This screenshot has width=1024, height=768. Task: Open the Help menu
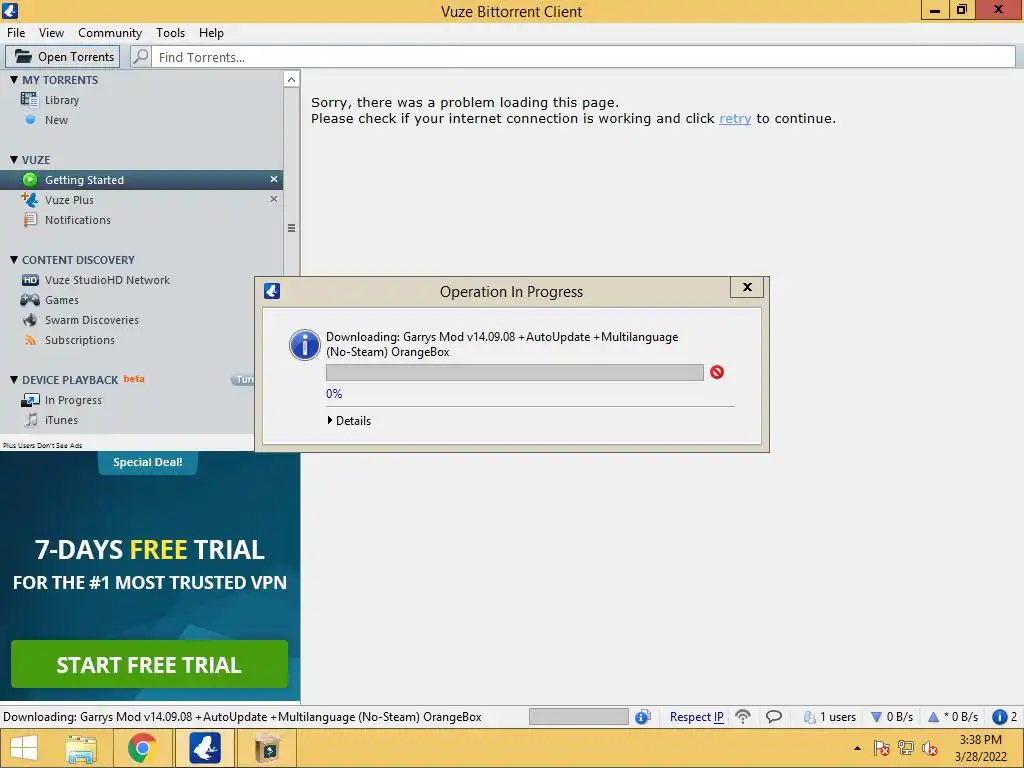[x=211, y=33]
